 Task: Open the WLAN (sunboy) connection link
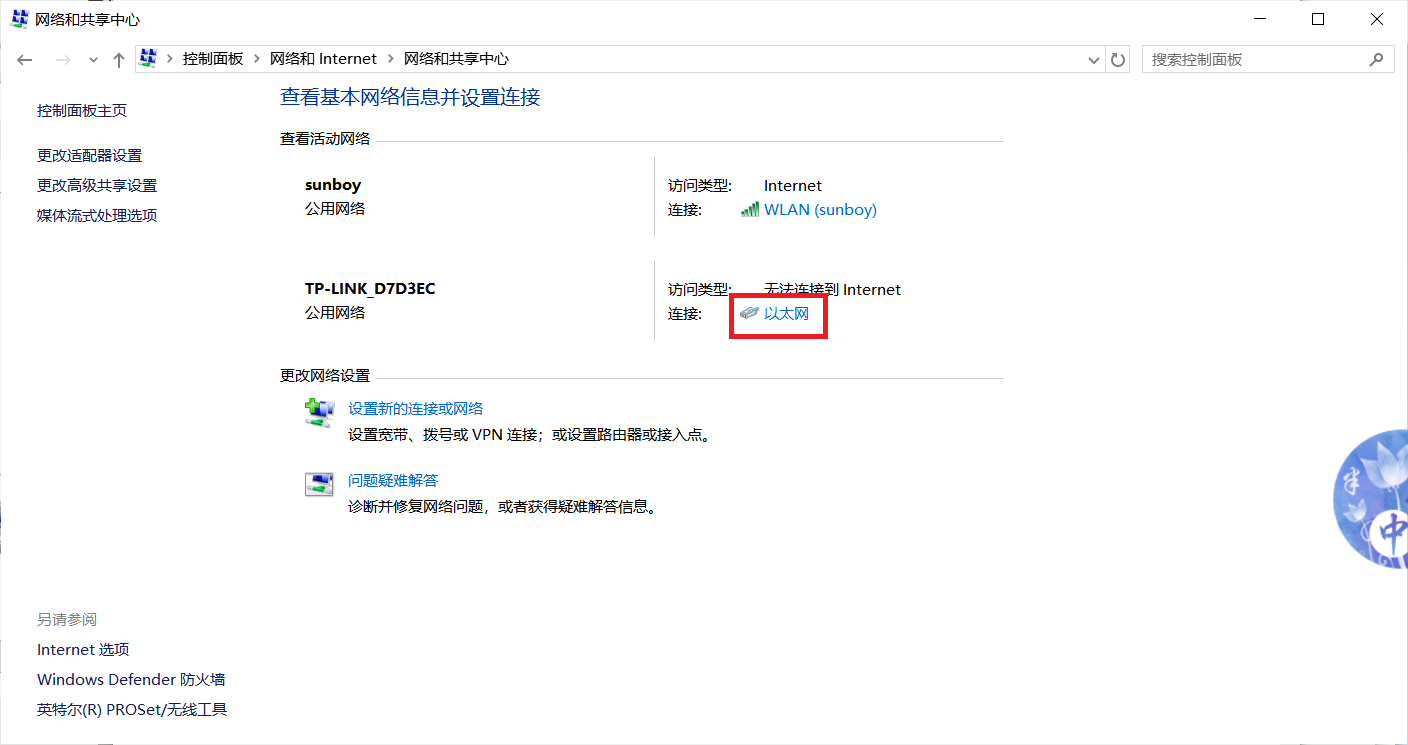tap(820, 210)
